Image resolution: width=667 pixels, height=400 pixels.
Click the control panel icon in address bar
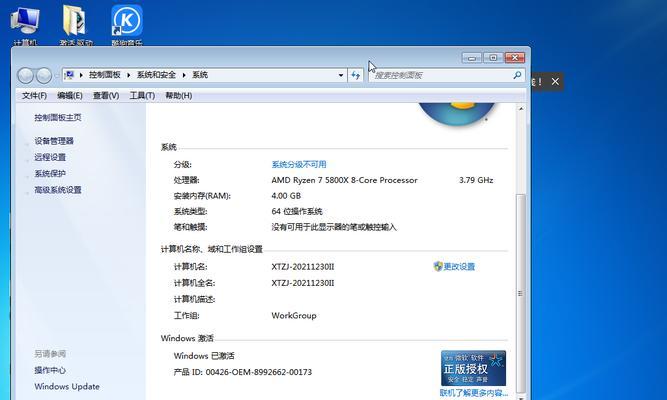coord(69,75)
